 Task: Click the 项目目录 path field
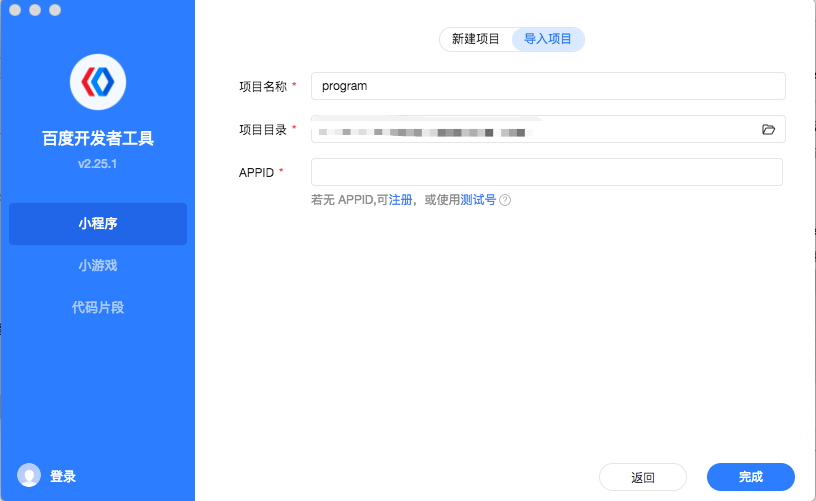pos(548,129)
